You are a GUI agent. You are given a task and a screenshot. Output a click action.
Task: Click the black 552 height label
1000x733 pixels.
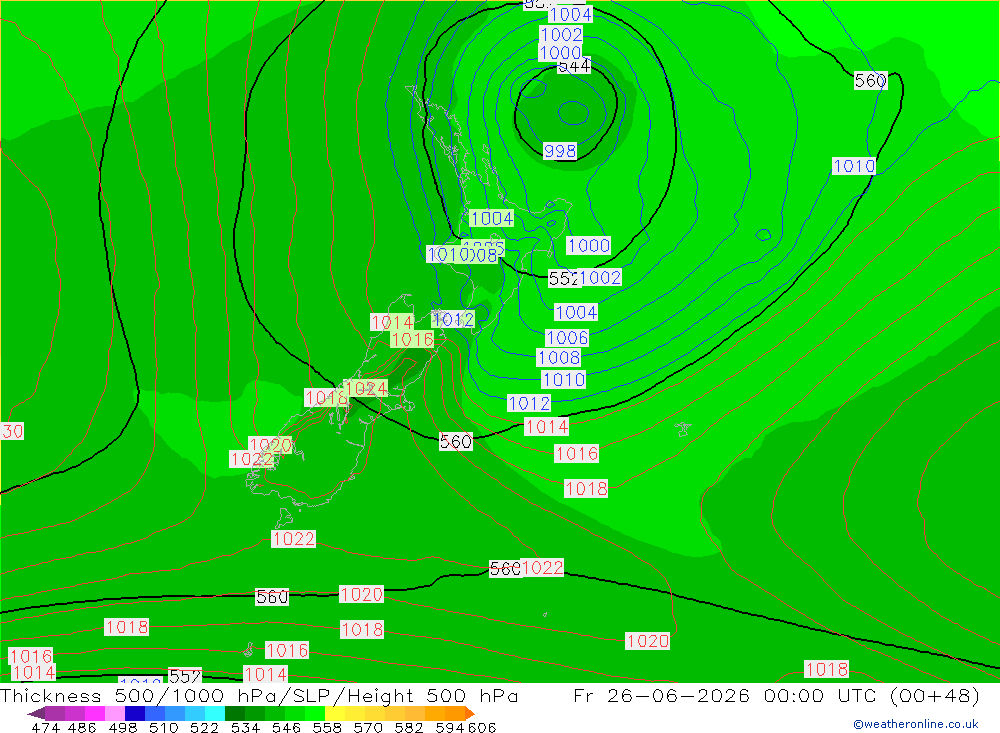point(564,278)
